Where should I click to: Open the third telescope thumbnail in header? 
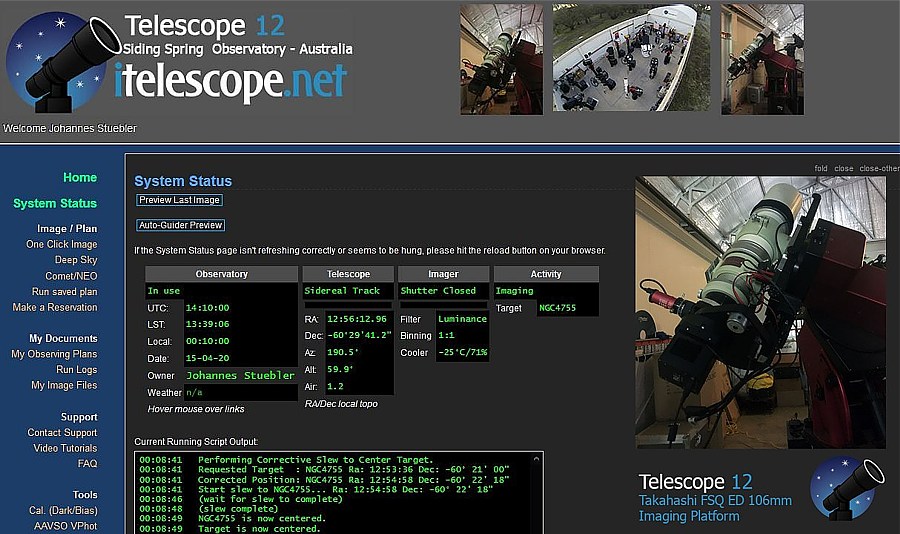tap(761, 59)
